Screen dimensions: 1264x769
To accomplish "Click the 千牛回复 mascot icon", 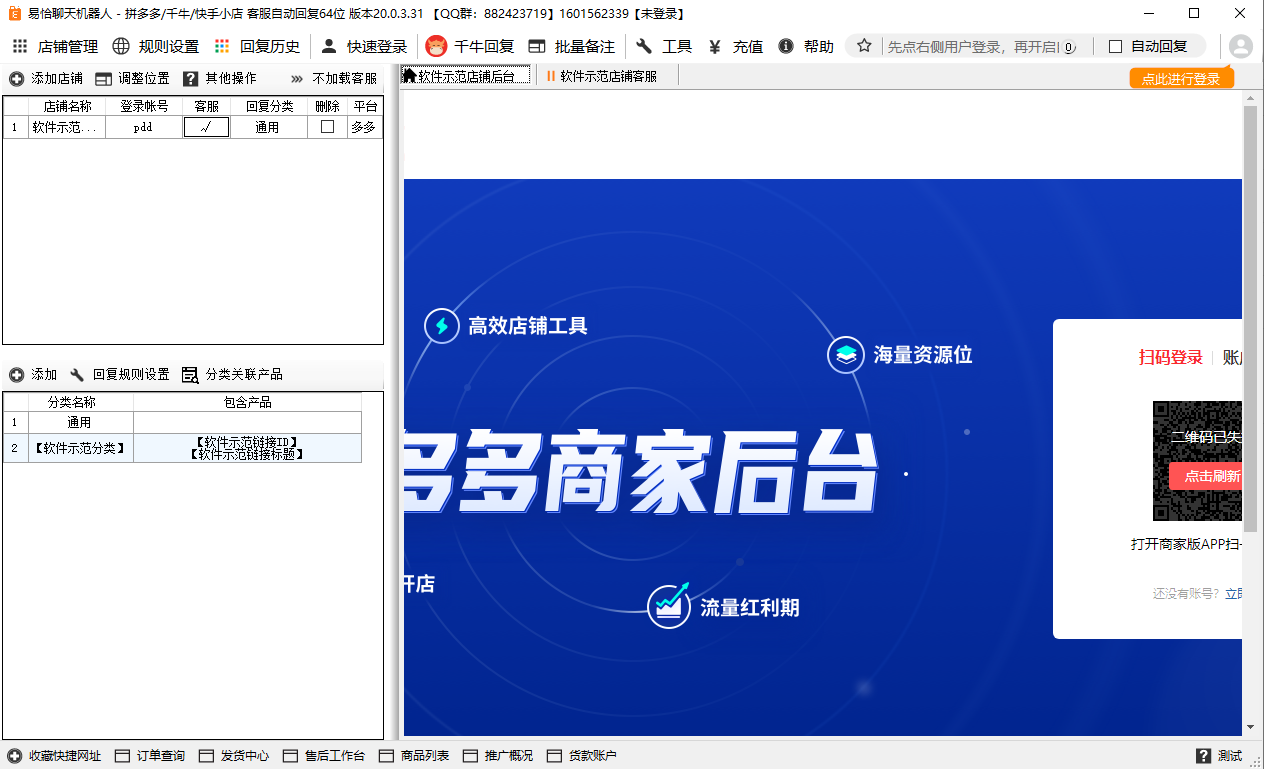I will pyautogui.click(x=436, y=46).
